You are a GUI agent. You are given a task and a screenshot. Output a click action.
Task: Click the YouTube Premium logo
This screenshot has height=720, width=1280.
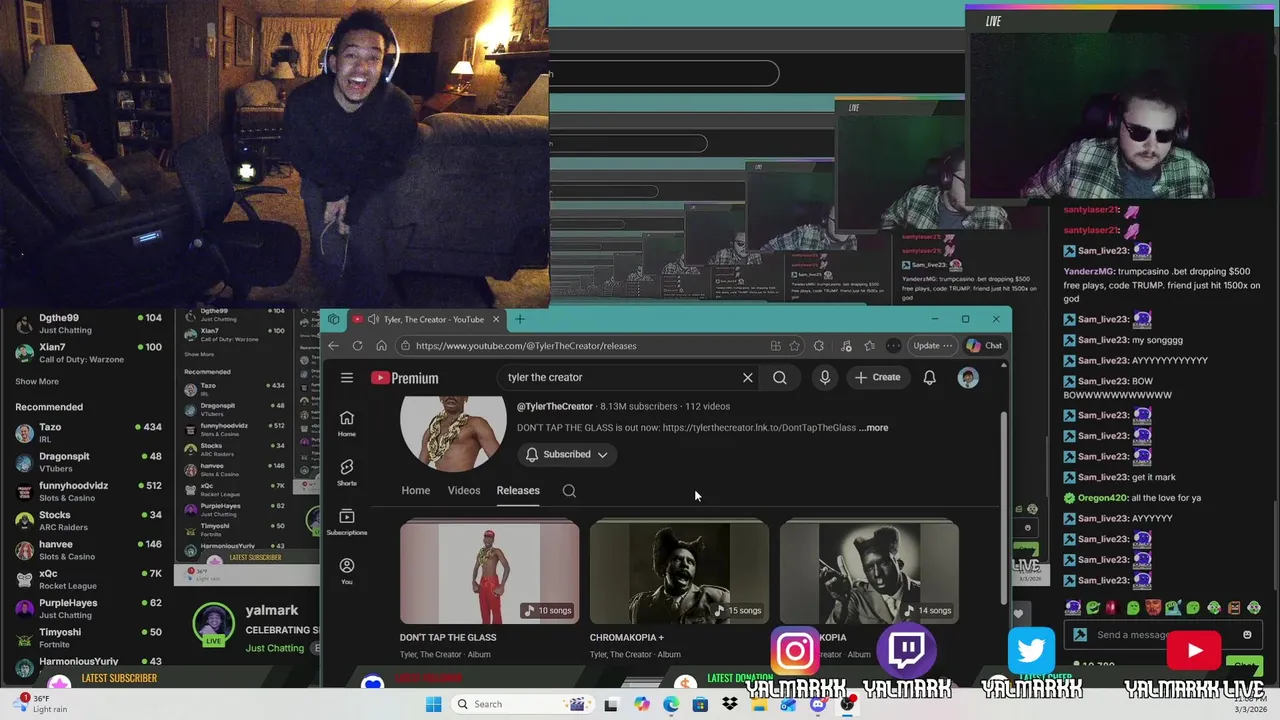[x=404, y=377]
